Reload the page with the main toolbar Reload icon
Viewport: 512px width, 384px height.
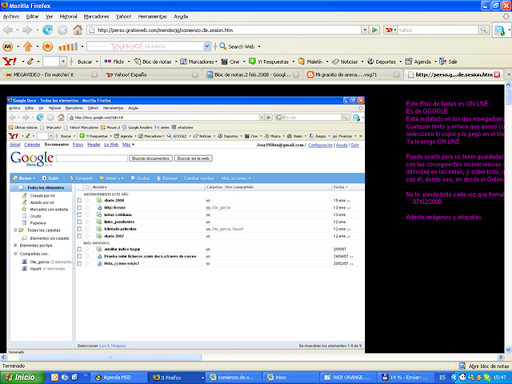[47, 30]
